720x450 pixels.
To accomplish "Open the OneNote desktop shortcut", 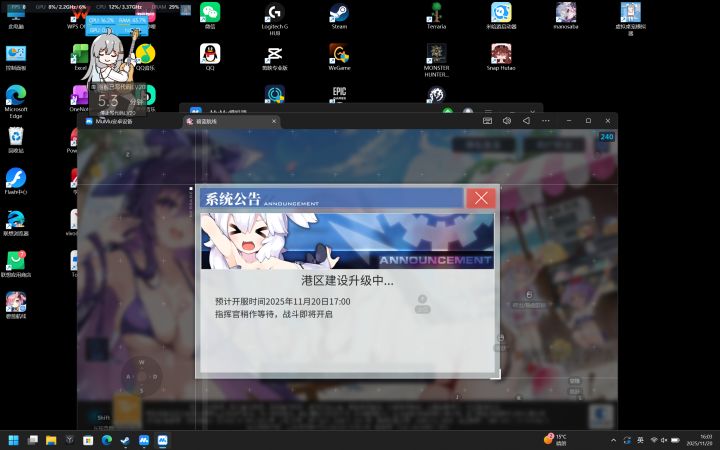I will (79, 98).
